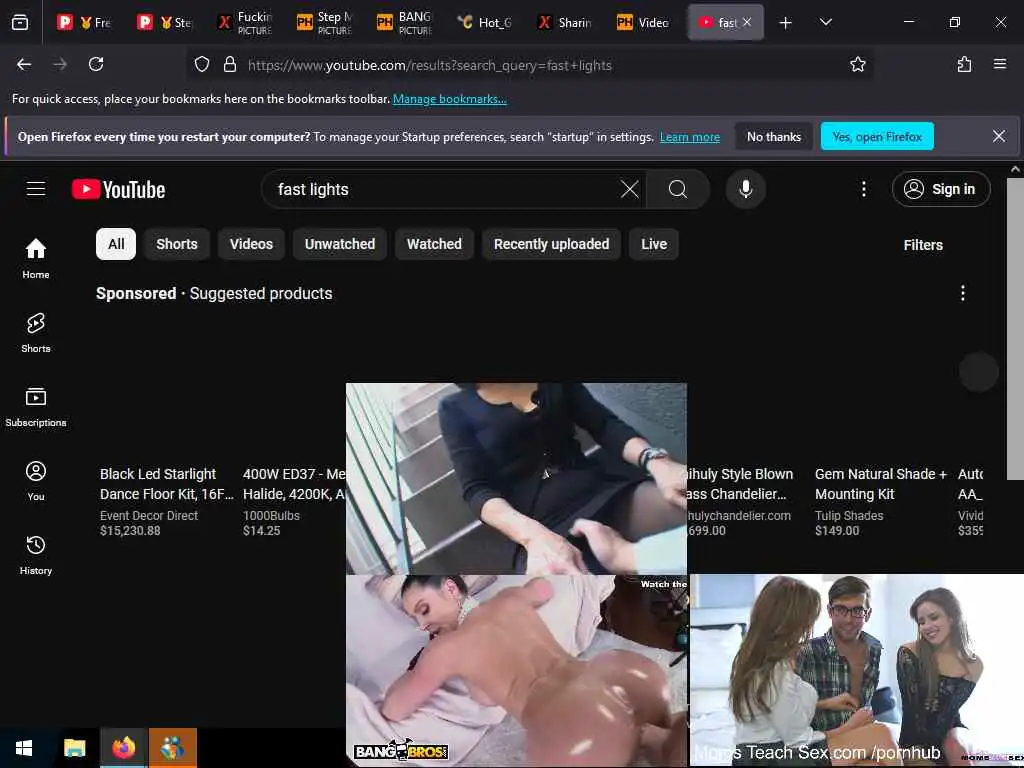Open Shorts in the YouTube sidebar
The image size is (1024, 768).
(36, 332)
